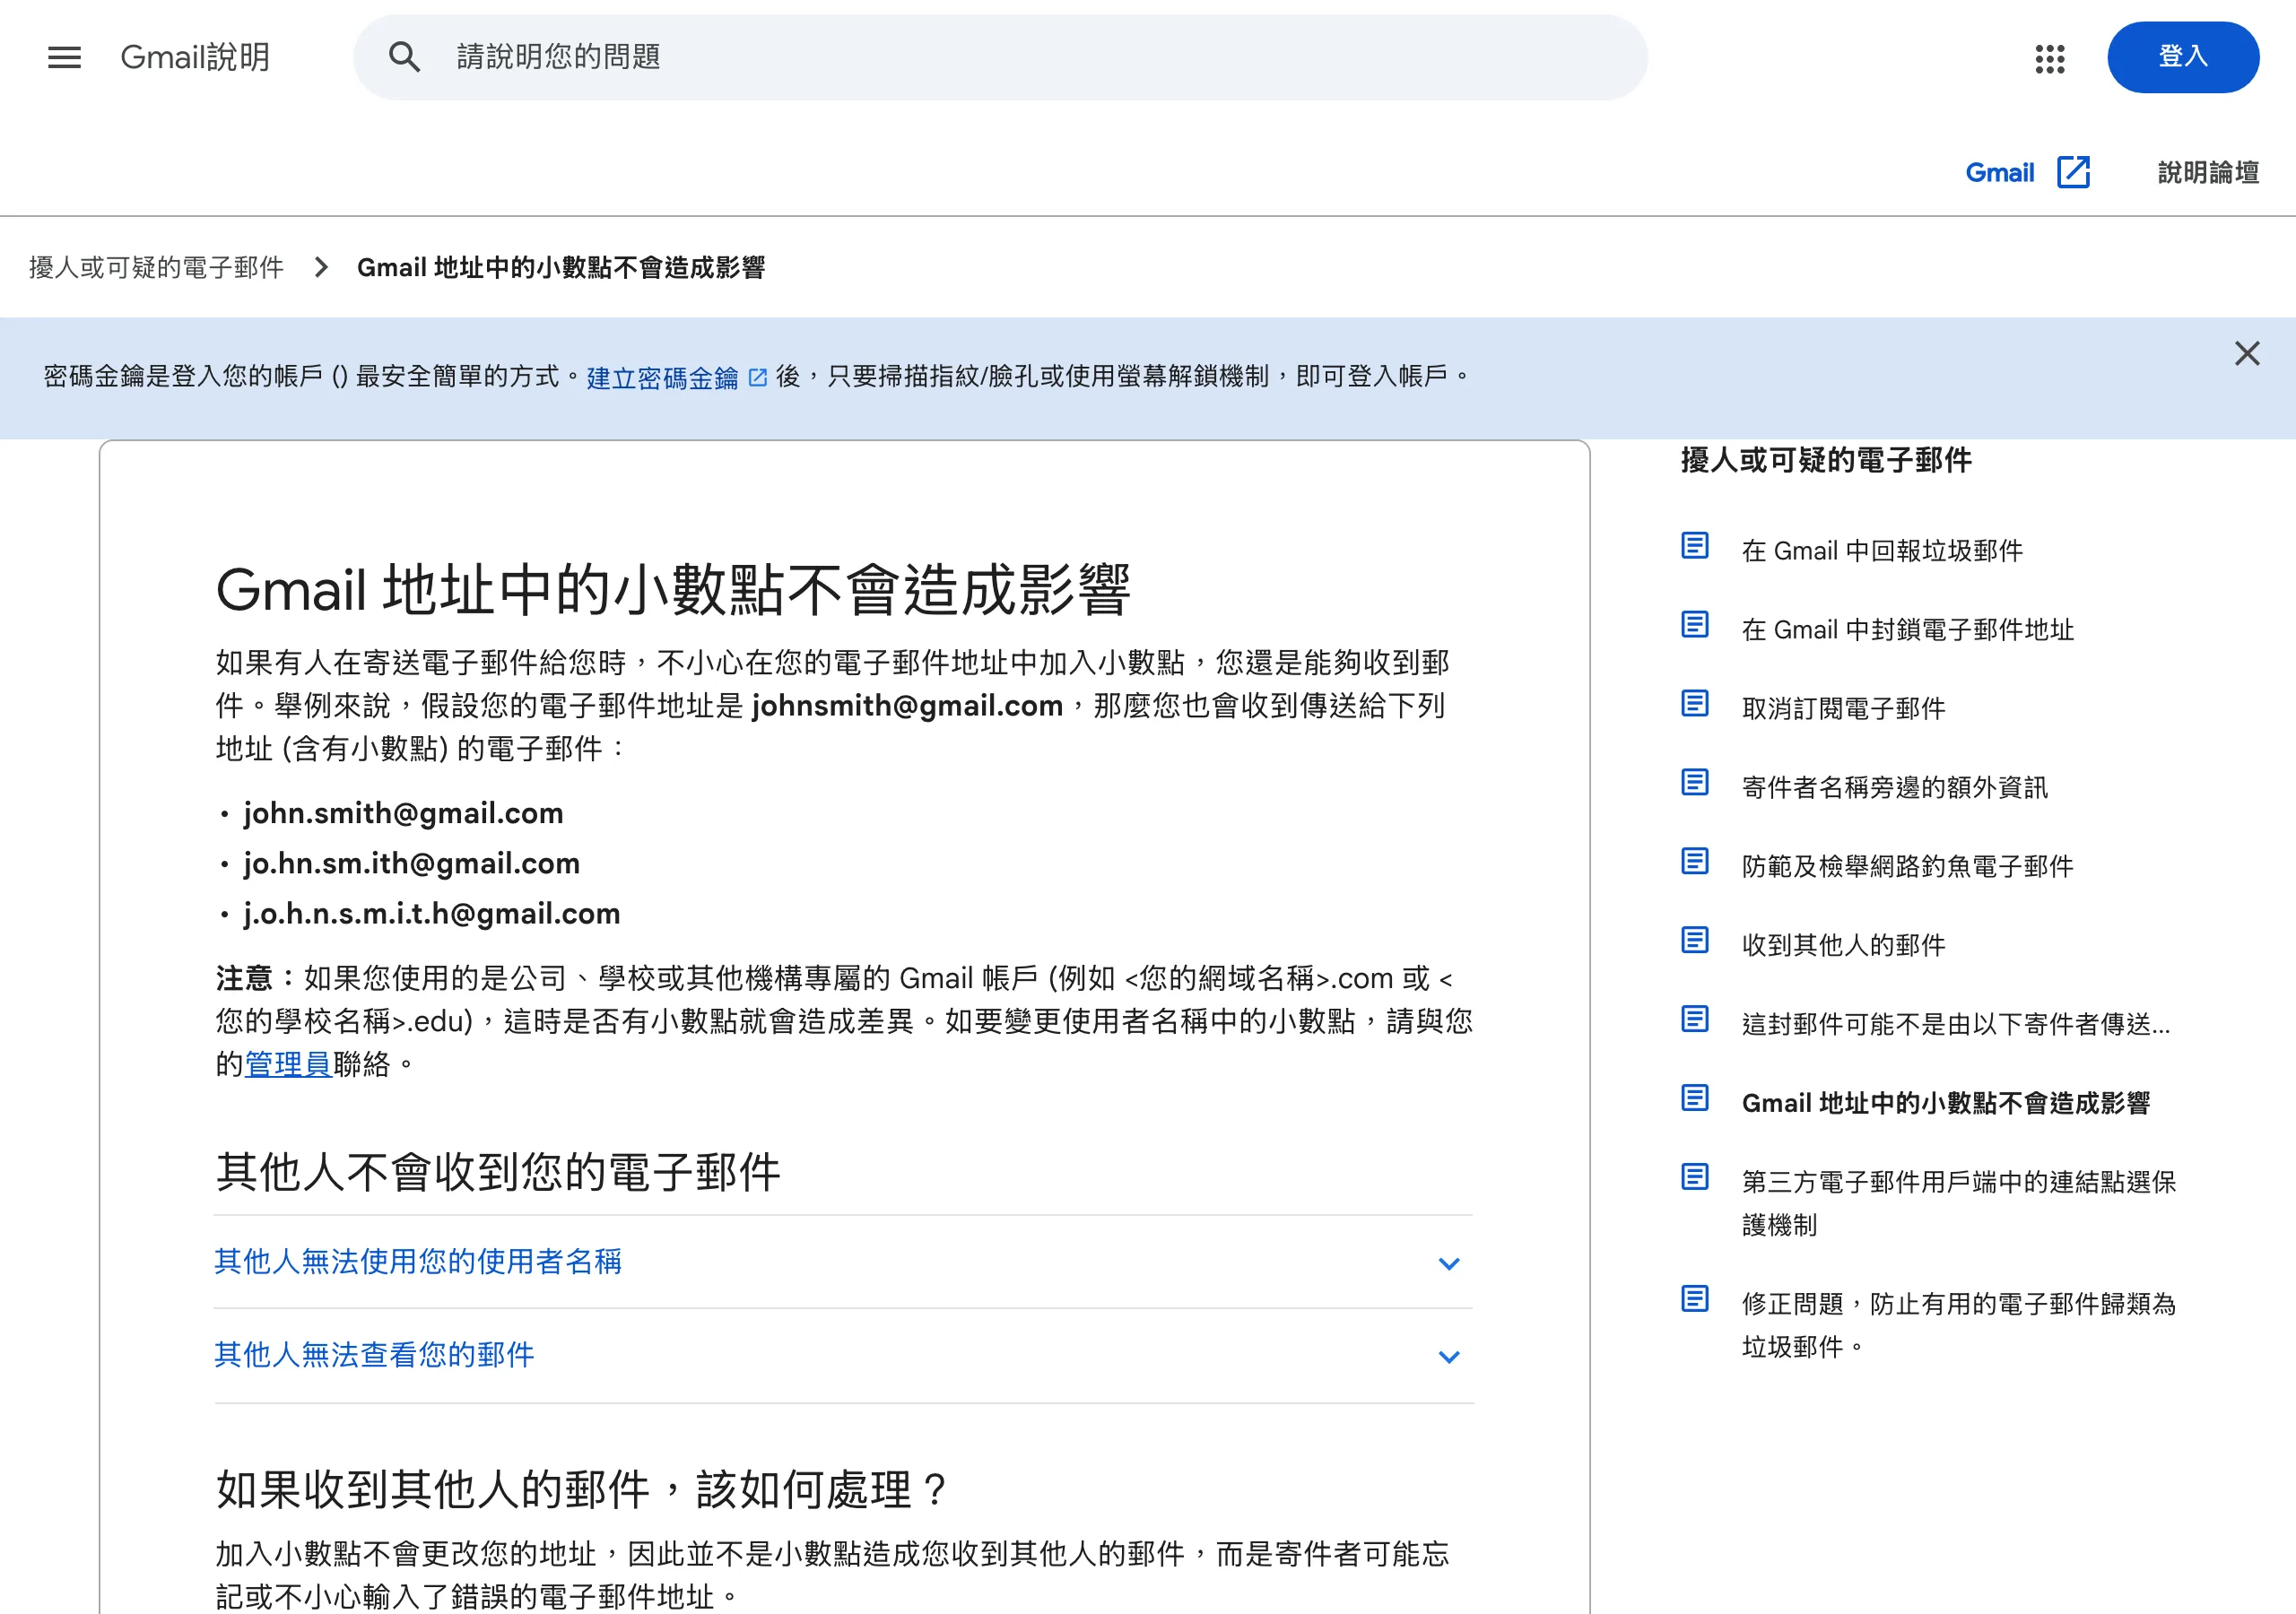Open sidebar article 這封郵件可能不是由以下寄件者傳送...
This screenshot has height=1614, width=2296.
(x=1955, y=1025)
